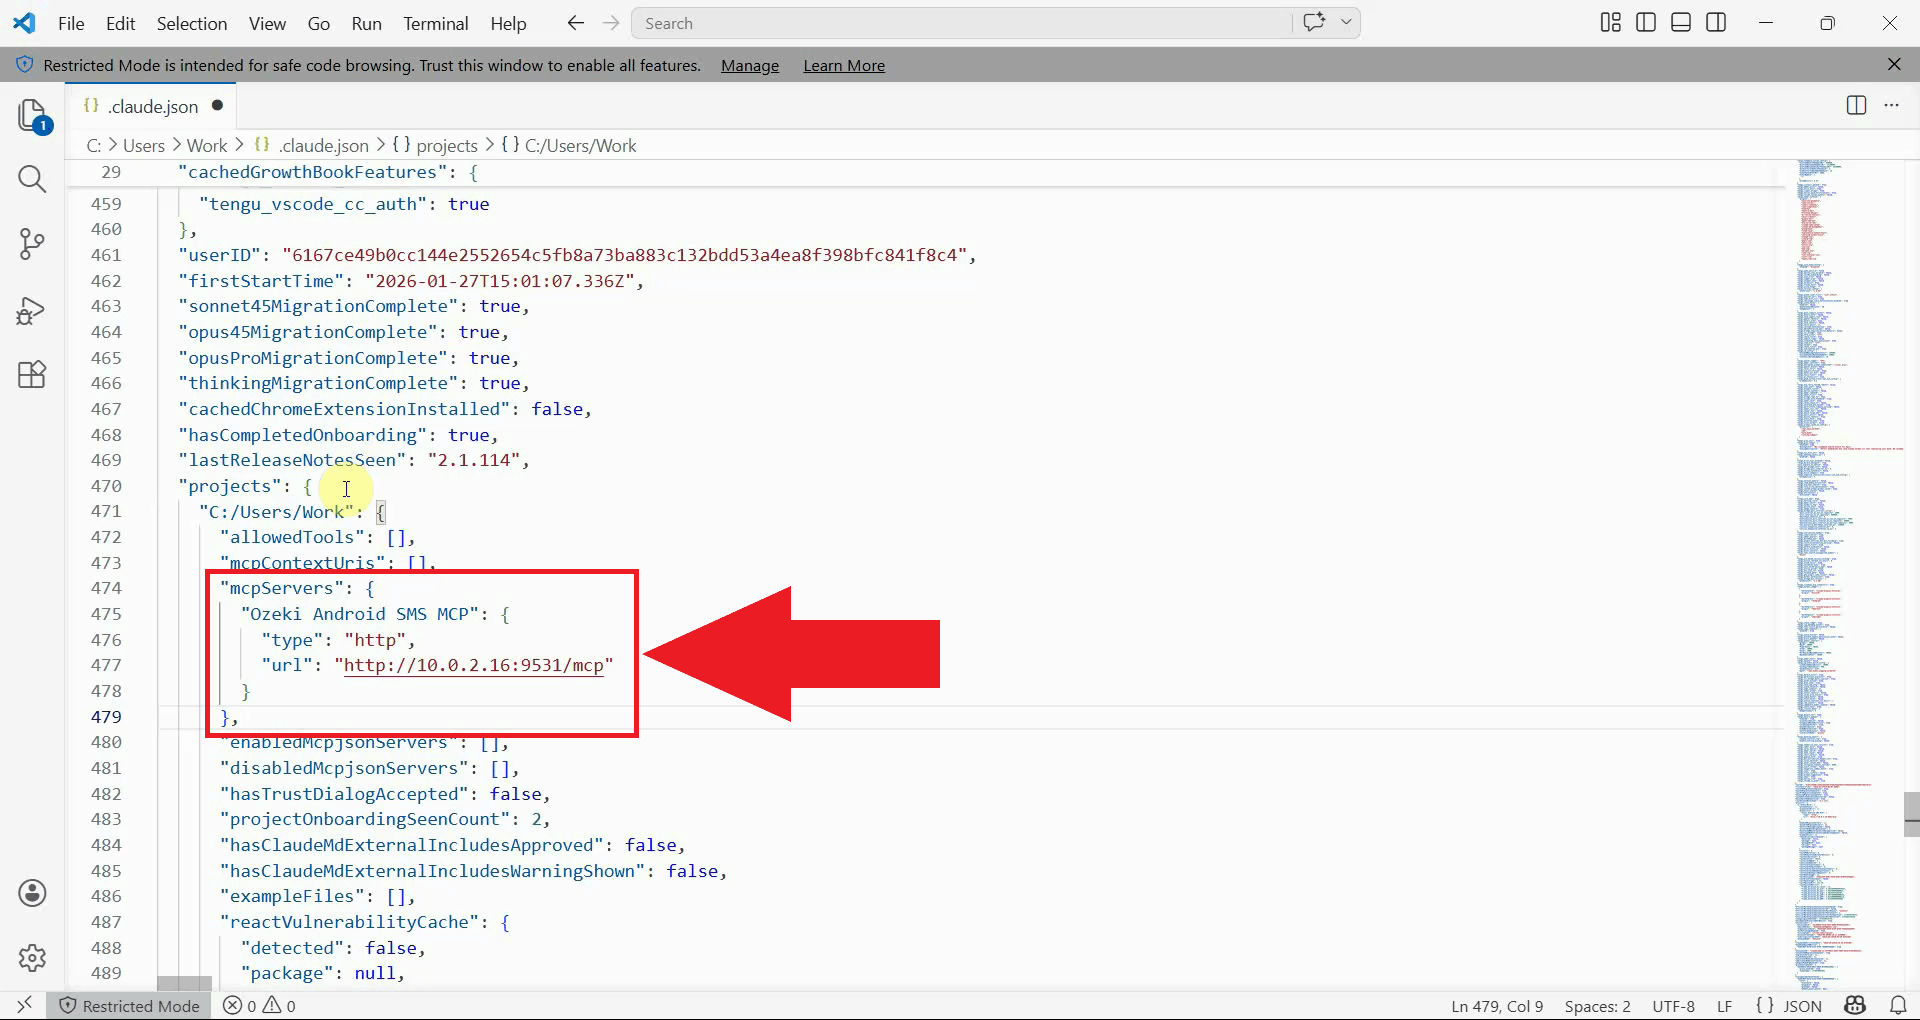The width and height of the screenshot is (1920, 1020).
Task: Split the editor to the right
Action: 1856,105
